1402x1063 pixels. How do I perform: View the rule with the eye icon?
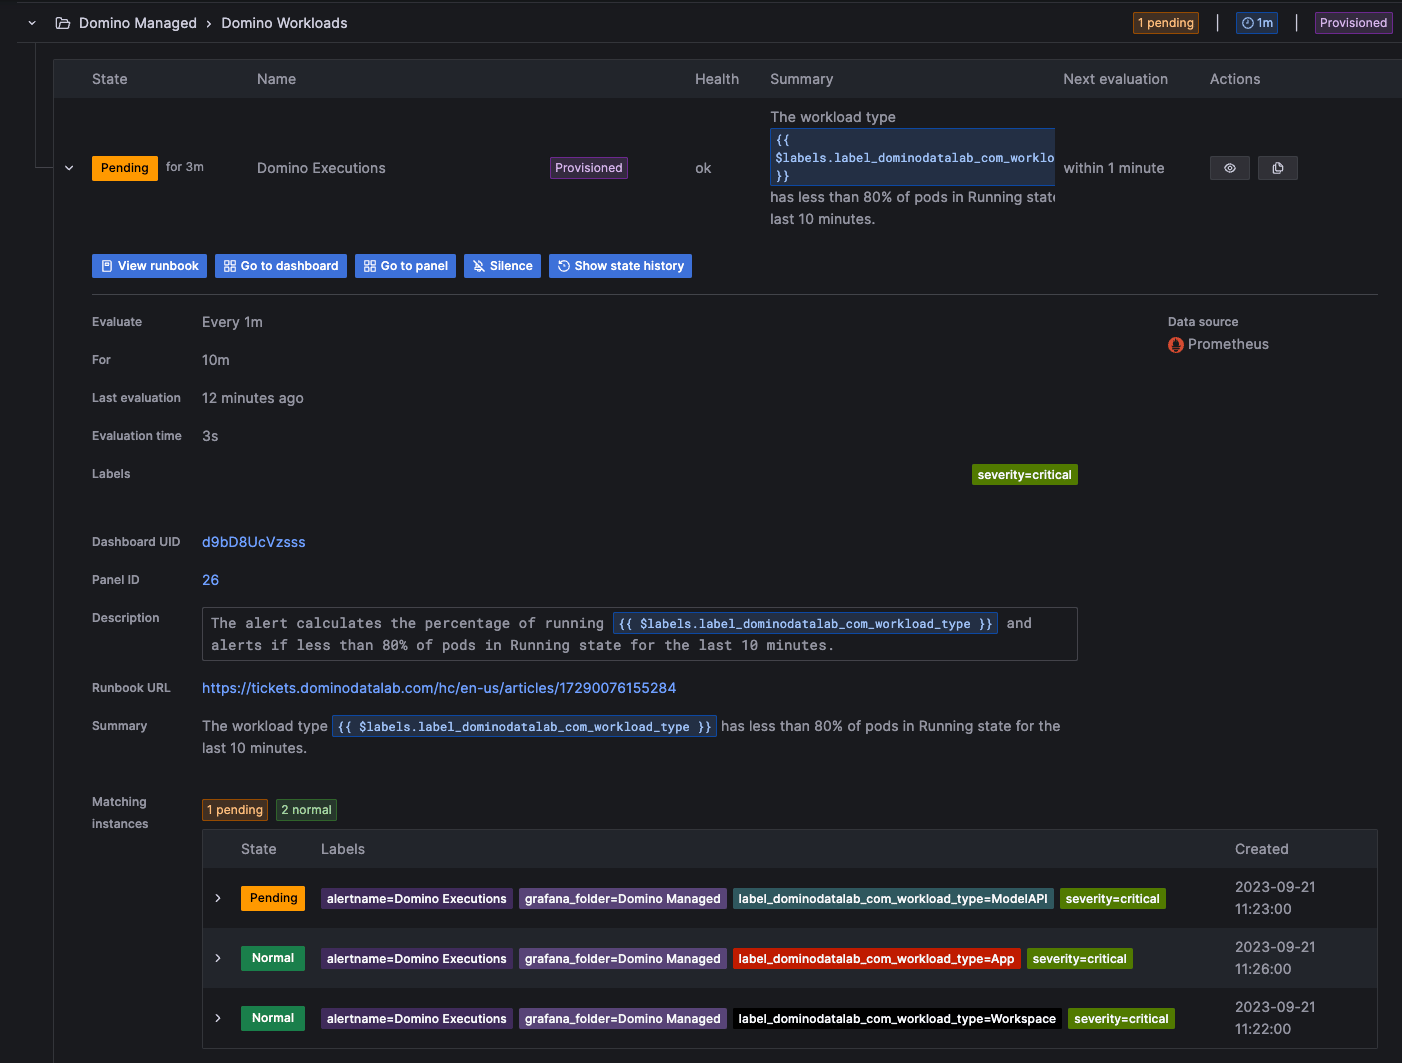[1230, 168]
